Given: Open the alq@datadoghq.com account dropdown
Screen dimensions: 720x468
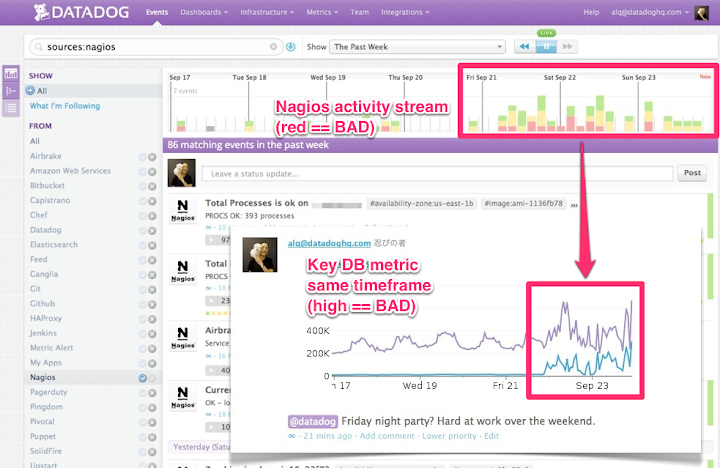Looking at the screenshot, I should point(650,12).
